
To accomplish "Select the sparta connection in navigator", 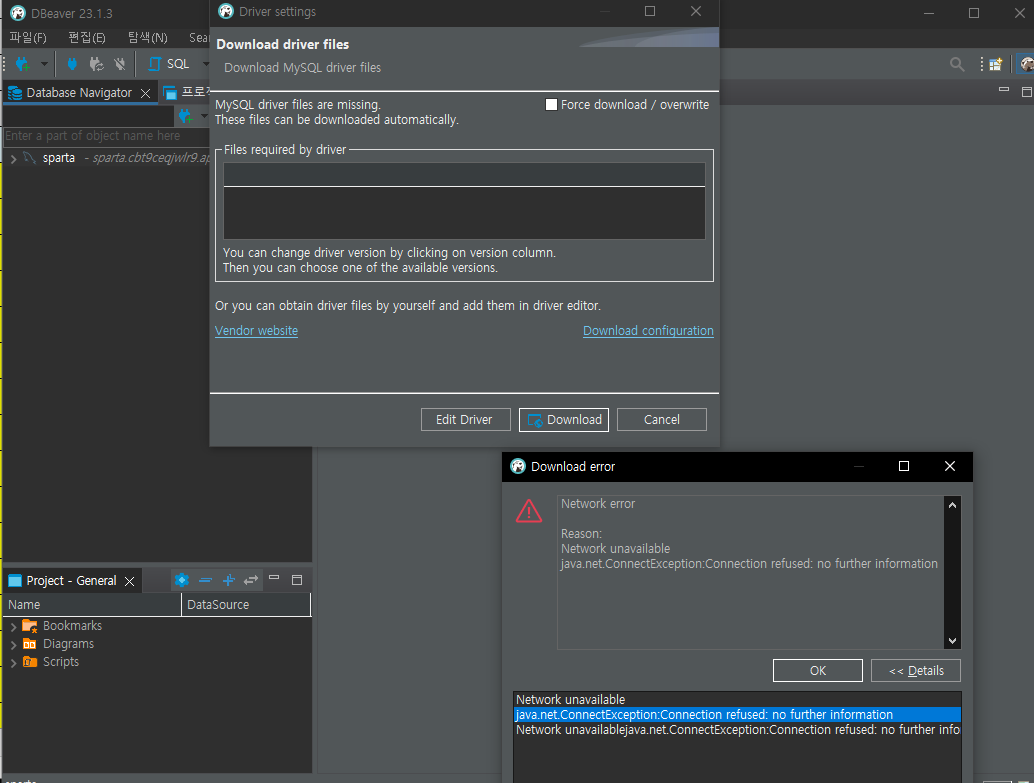I will point(59,158).
